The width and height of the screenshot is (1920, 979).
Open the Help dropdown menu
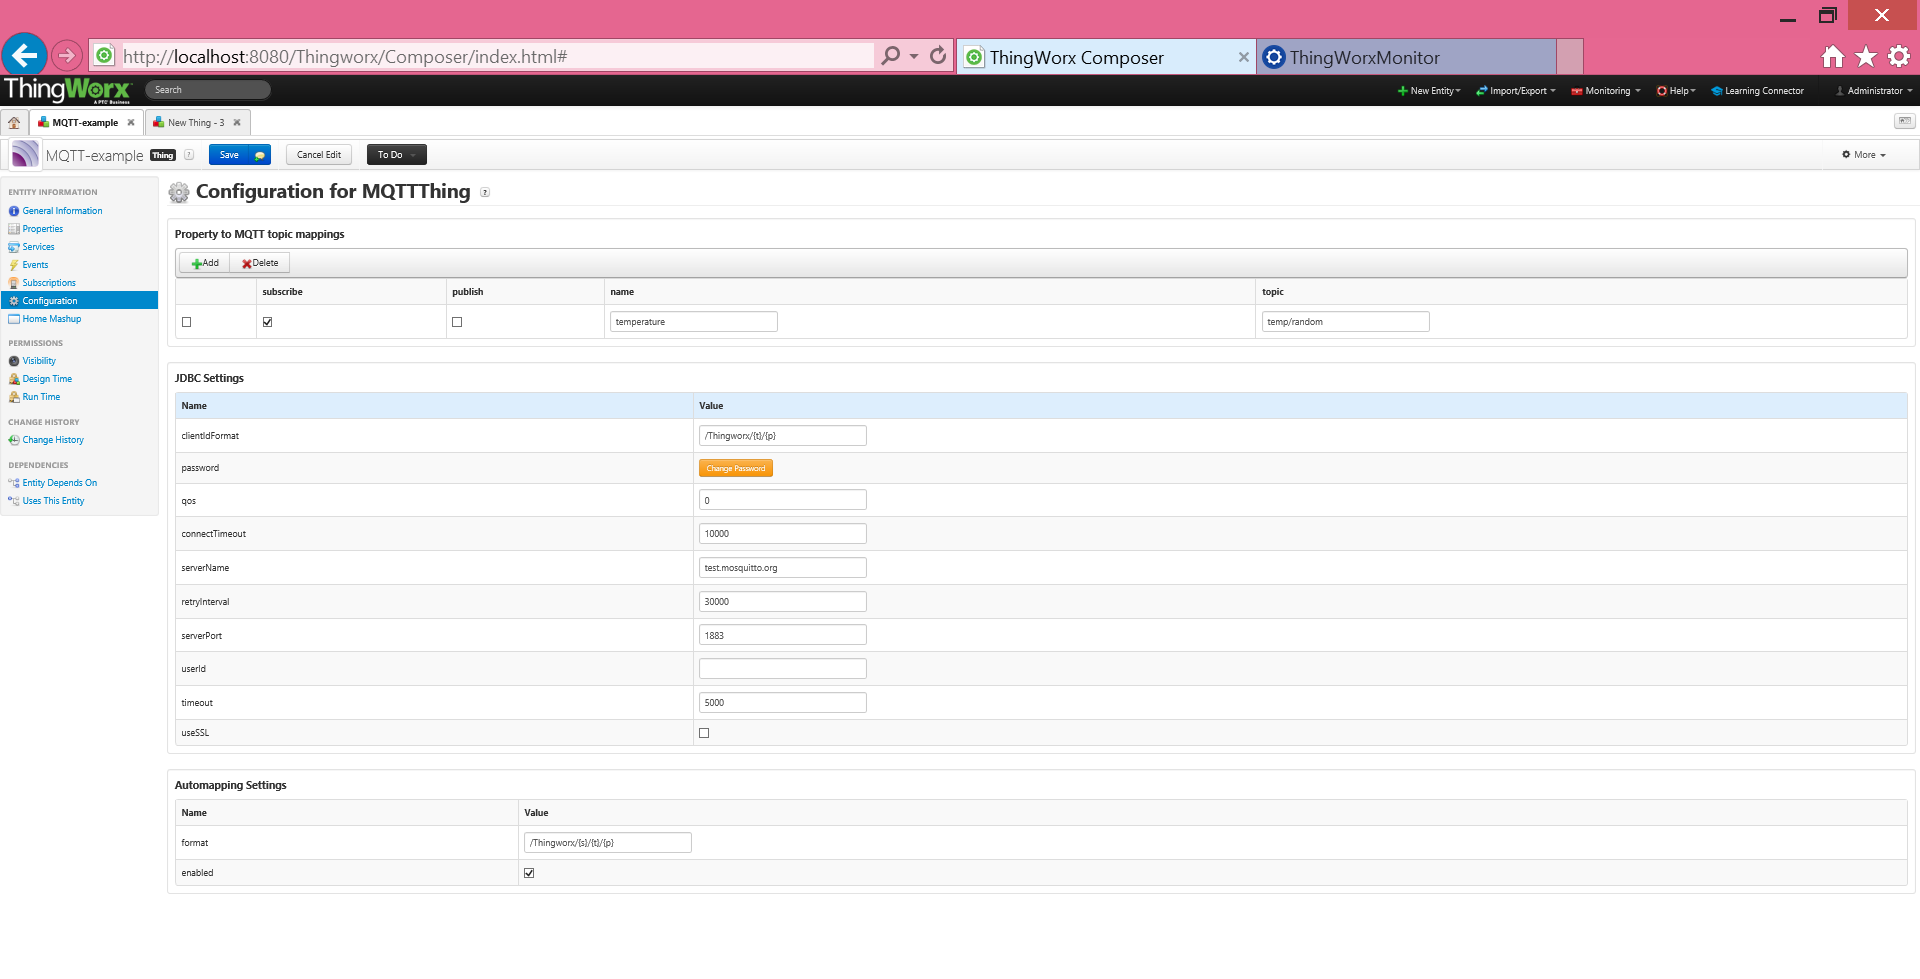point(1676,91)
